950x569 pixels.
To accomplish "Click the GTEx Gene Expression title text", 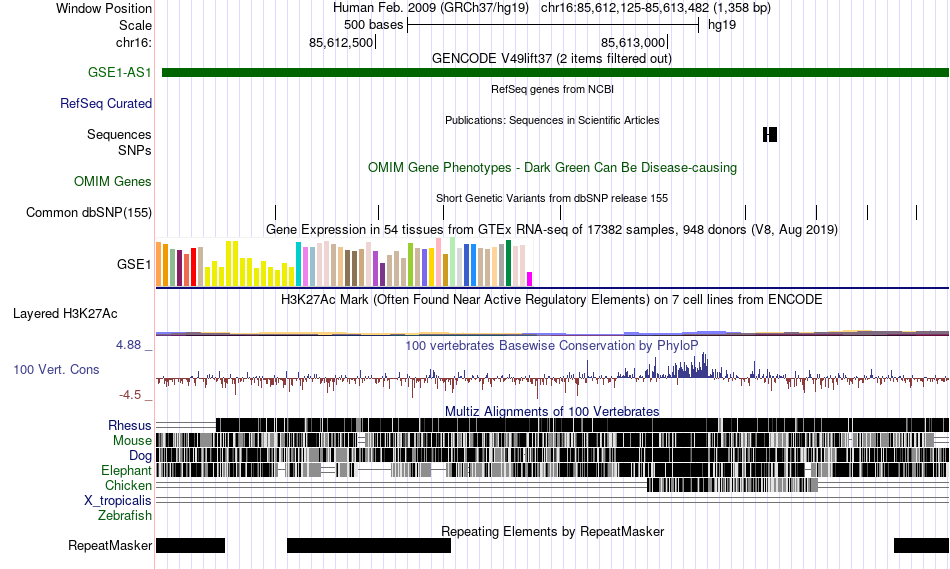I will (x=552, y=230).
